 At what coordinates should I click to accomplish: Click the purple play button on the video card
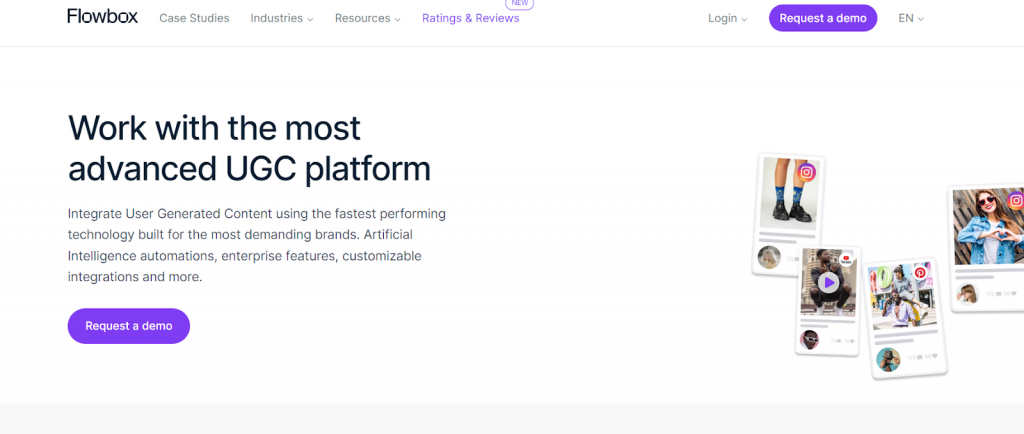[828, 283]
